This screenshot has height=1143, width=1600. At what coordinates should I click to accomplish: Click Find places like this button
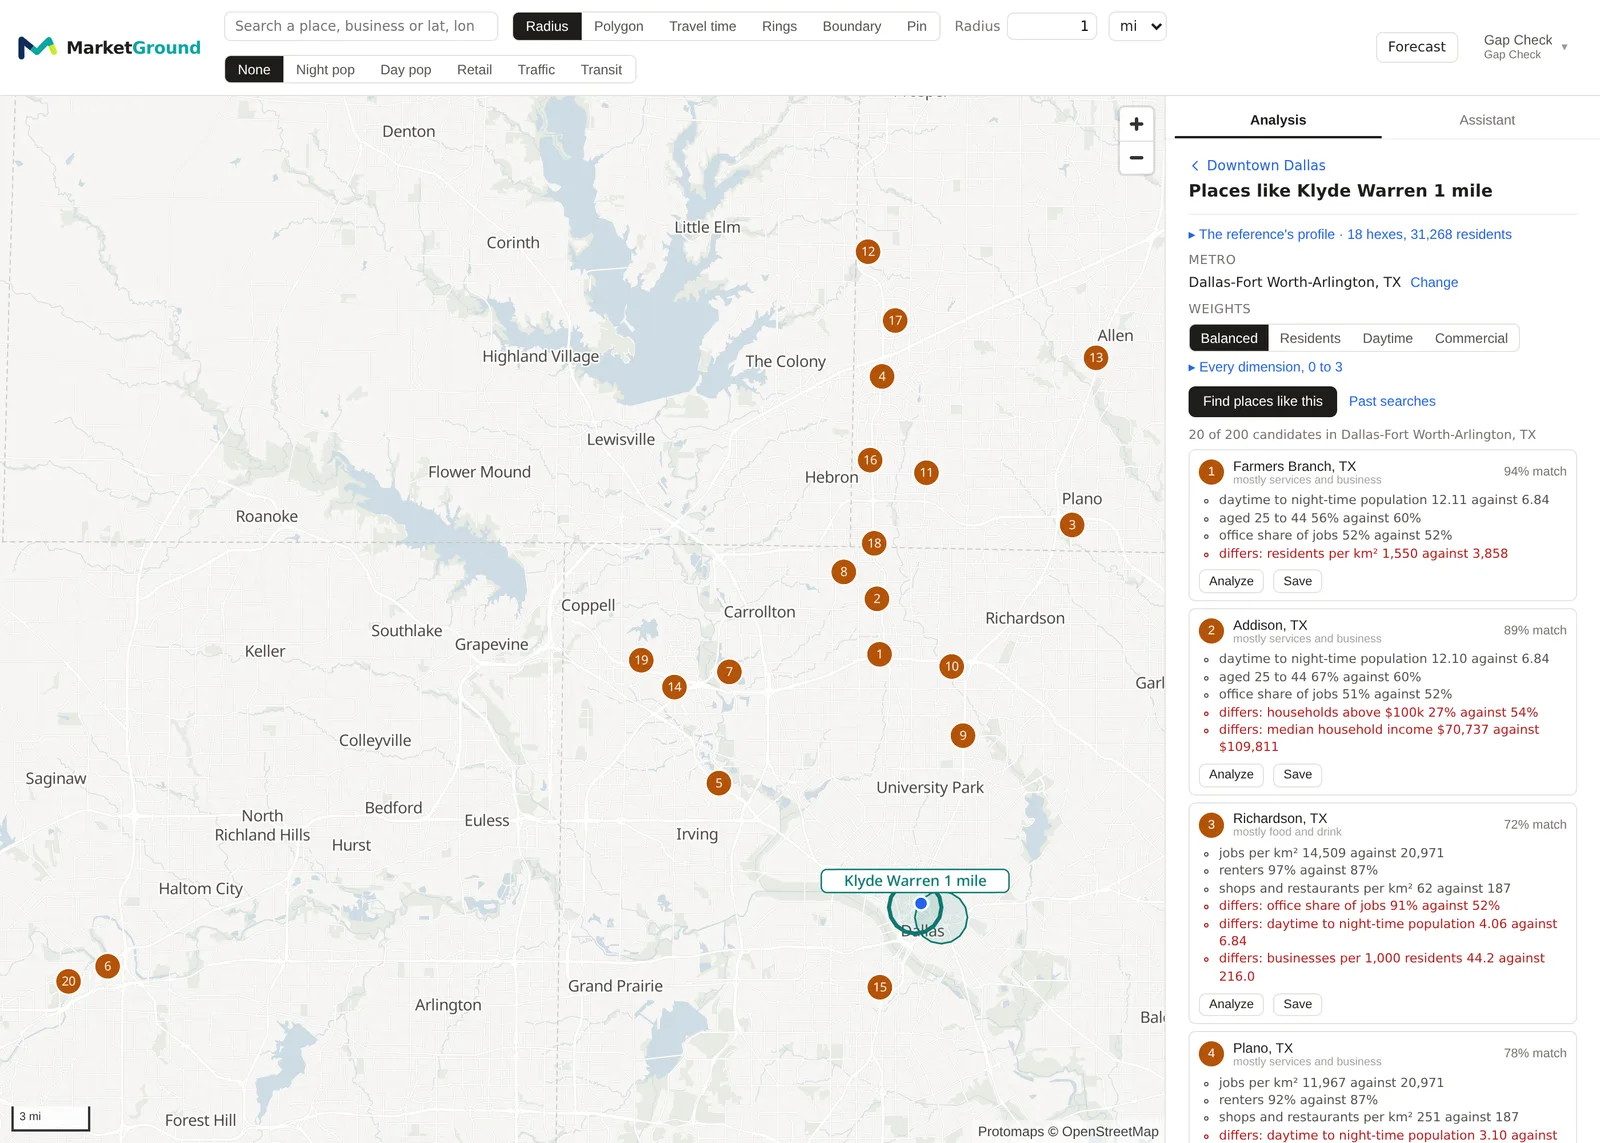(1262, 401)
